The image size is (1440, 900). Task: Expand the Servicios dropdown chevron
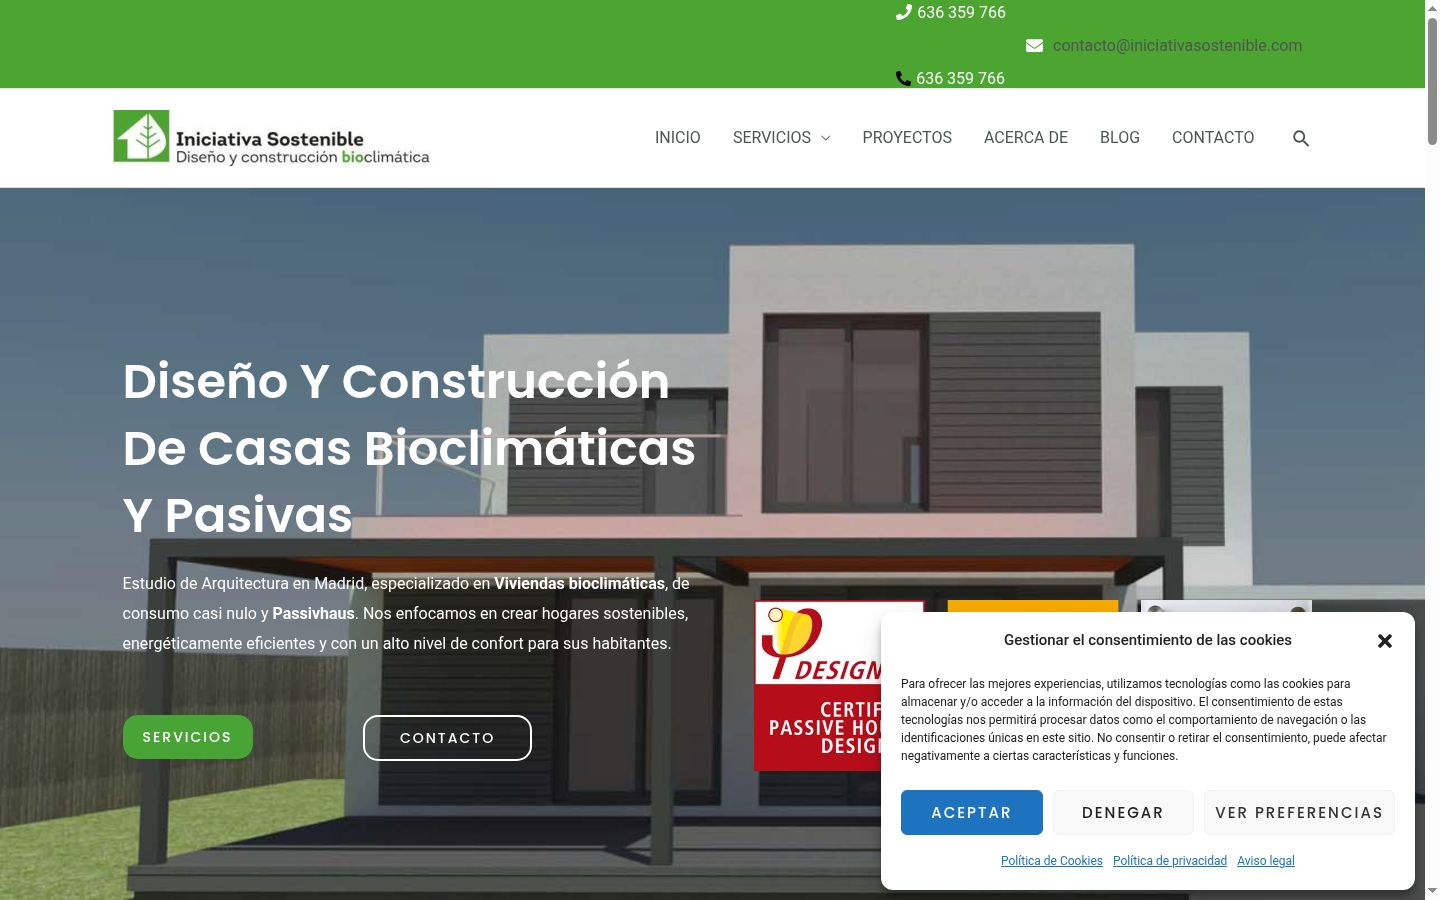point(825,138)
